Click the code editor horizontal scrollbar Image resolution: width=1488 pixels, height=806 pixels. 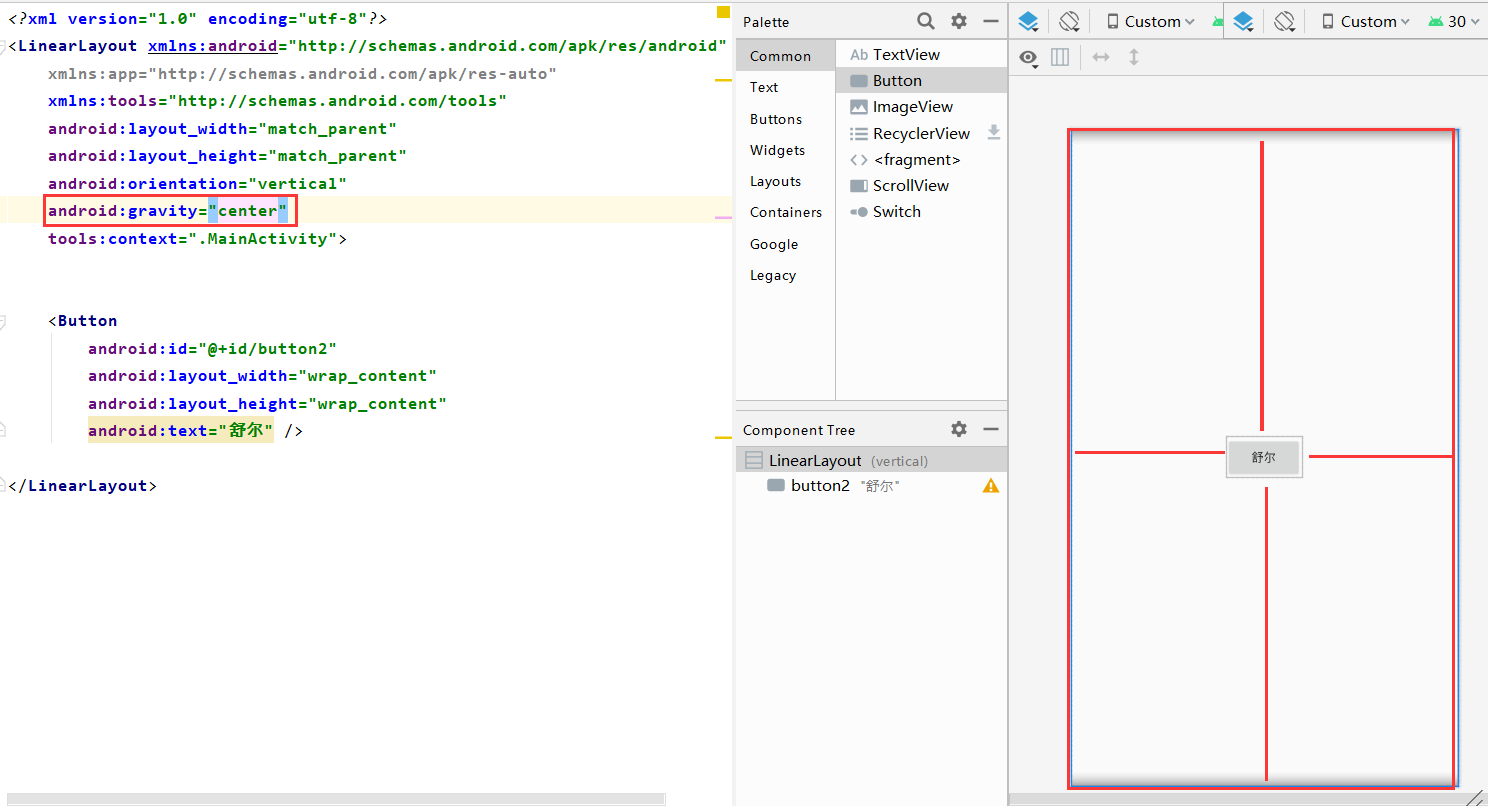(336, 799)
